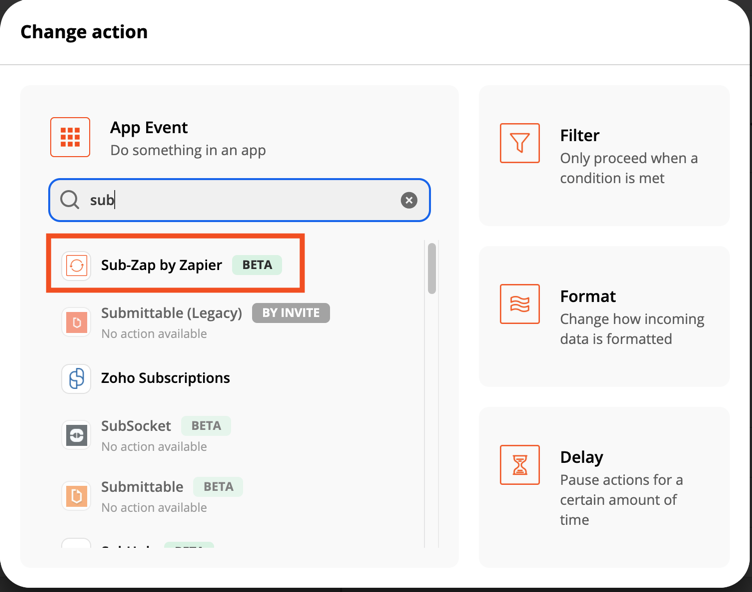Viewport: 752px width, 592px height.
Task: Click the search magnifier icon
Action: [69, 200]
